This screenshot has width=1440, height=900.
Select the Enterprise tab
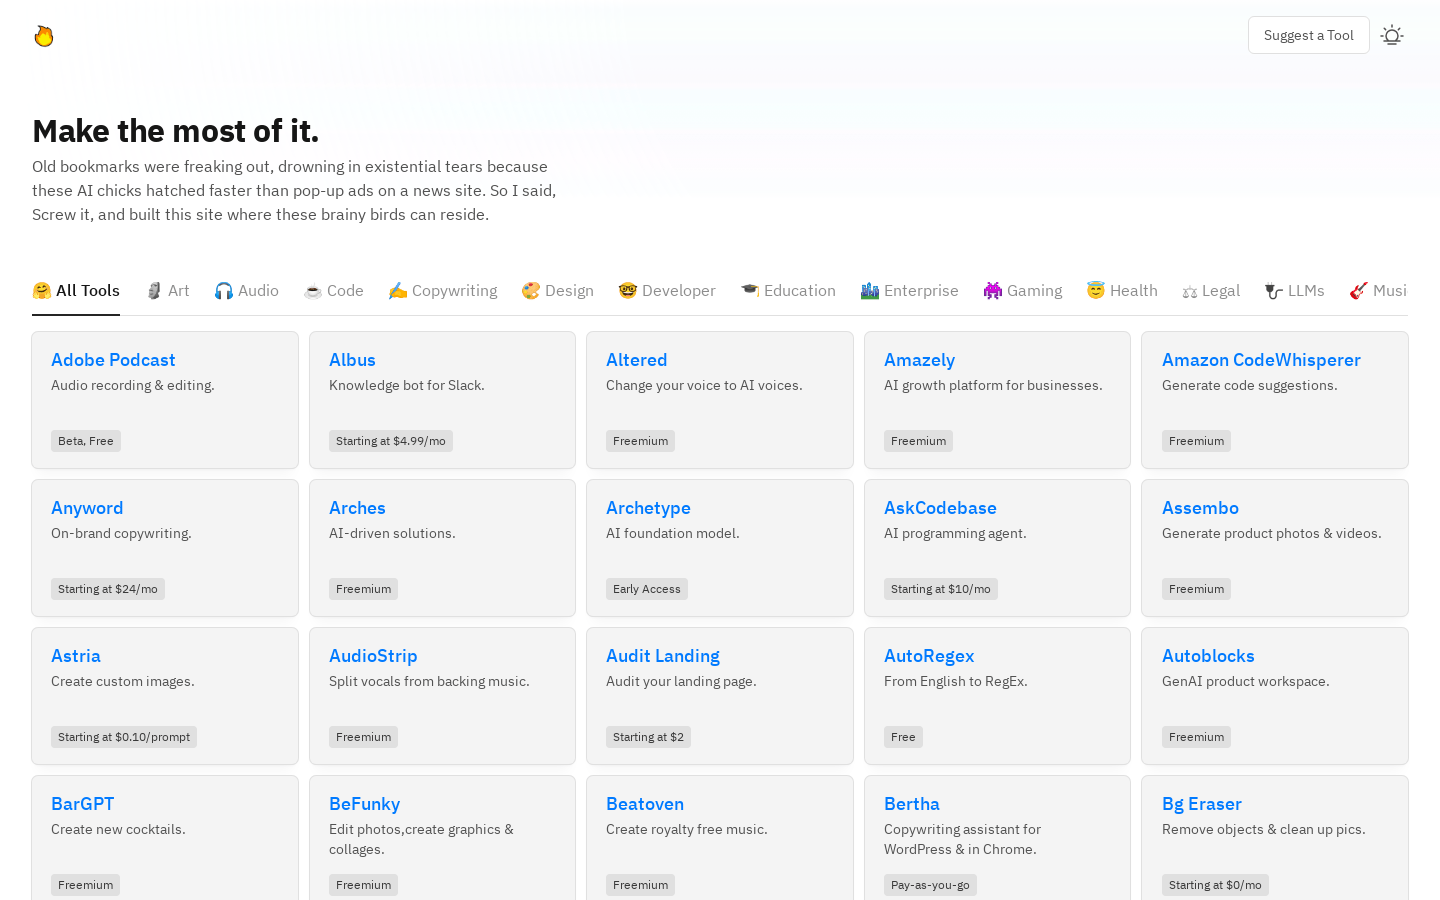[x=909, y=291]
